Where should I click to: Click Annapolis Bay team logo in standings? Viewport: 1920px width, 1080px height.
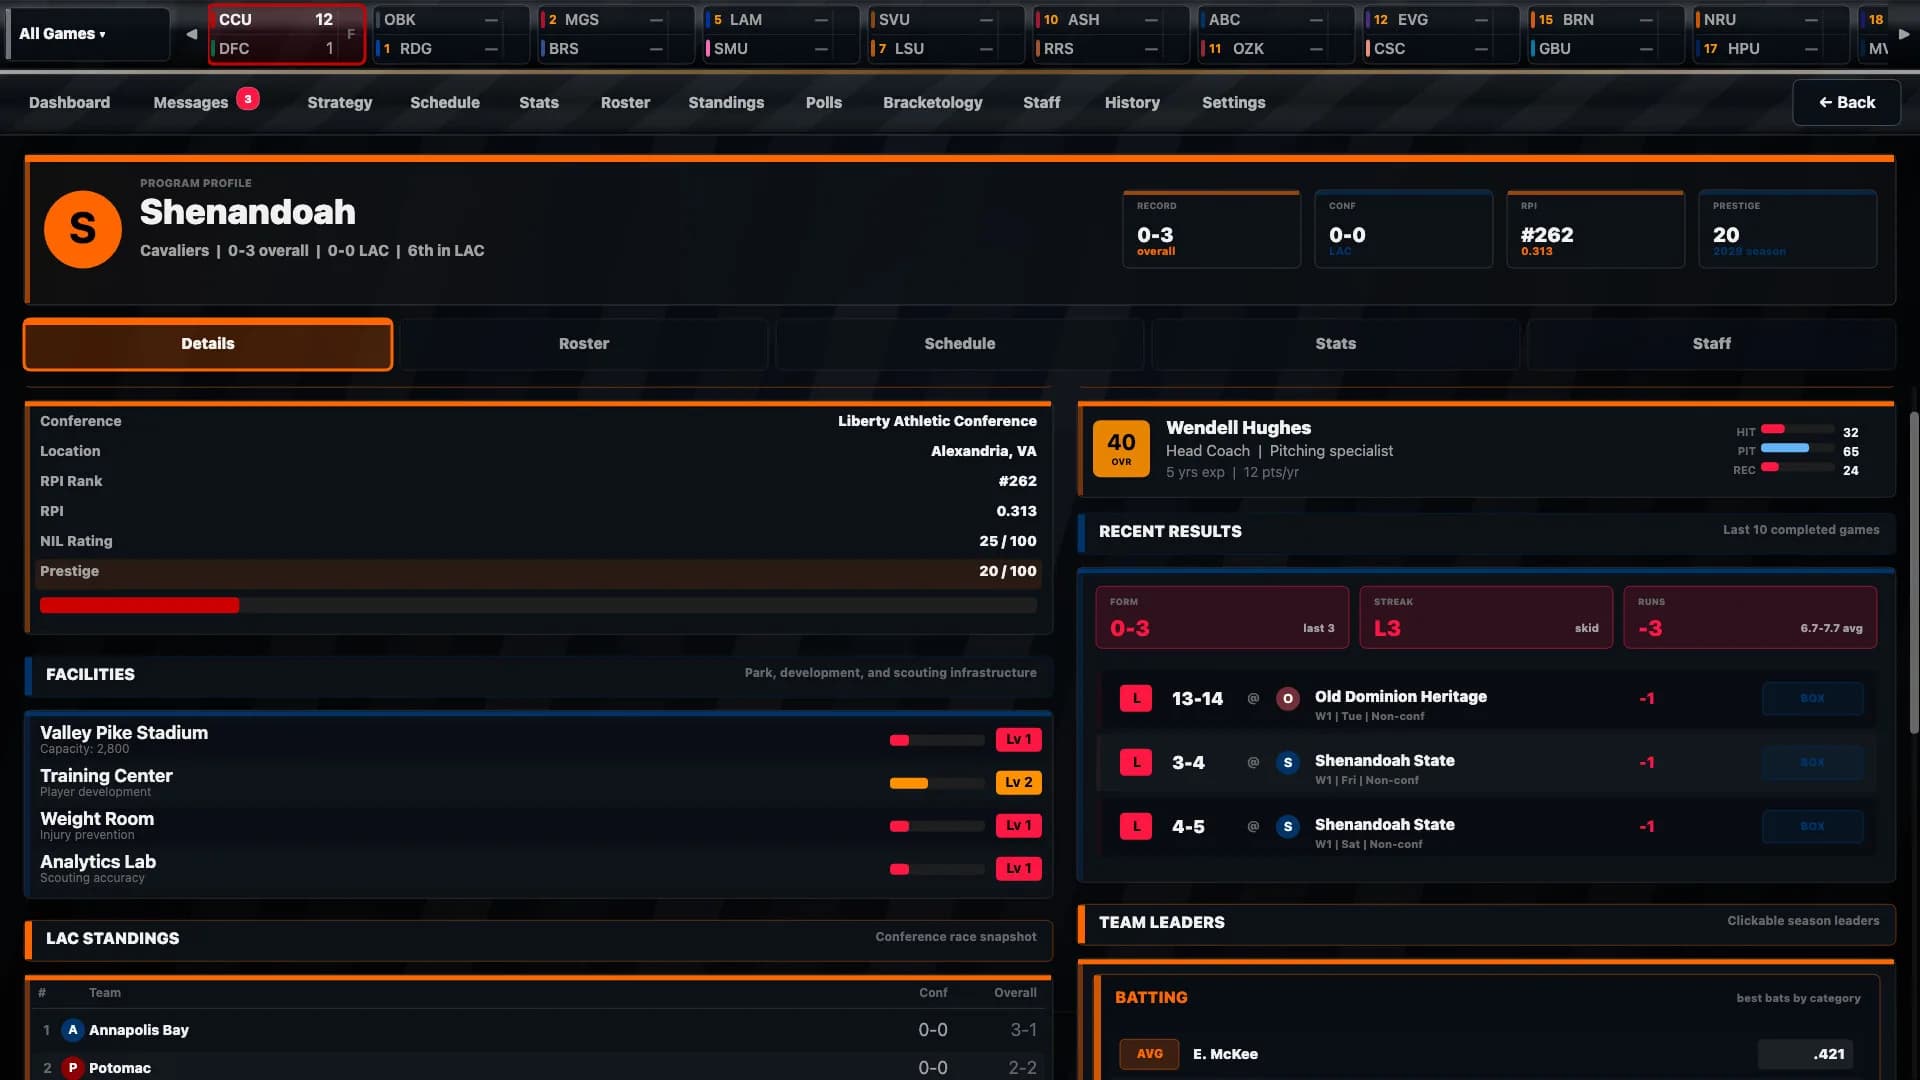point(72,1029)
